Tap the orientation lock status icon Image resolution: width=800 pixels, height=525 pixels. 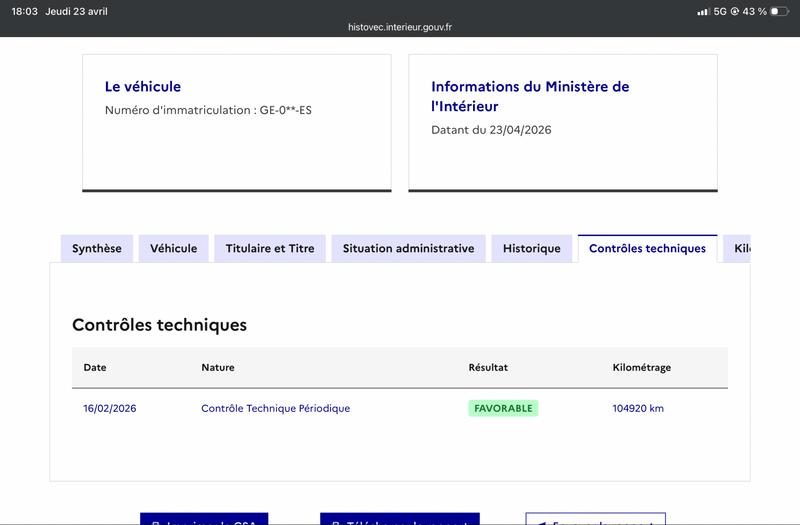pyautogui.click(x=735, y=11)
